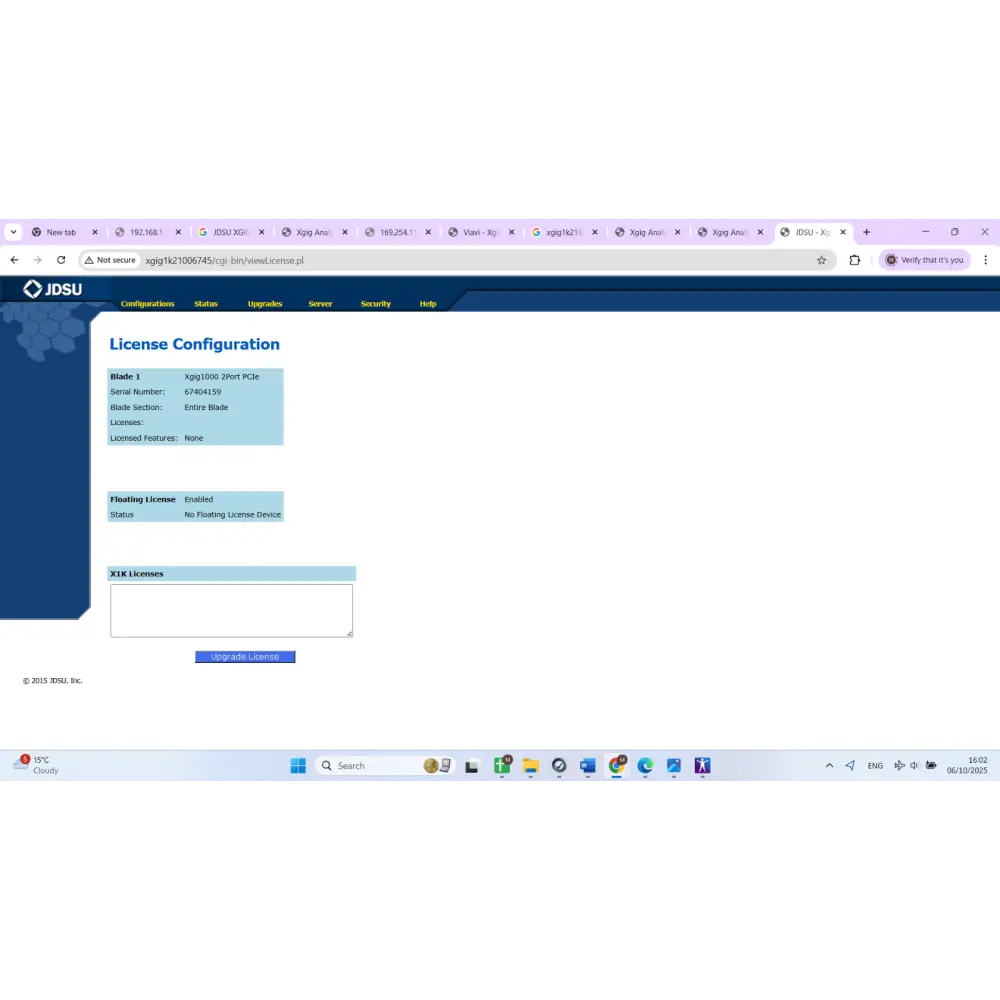Open the Configurations menu
Image resolution: width=1000 pixels, height=1000 pixels.
147,304
